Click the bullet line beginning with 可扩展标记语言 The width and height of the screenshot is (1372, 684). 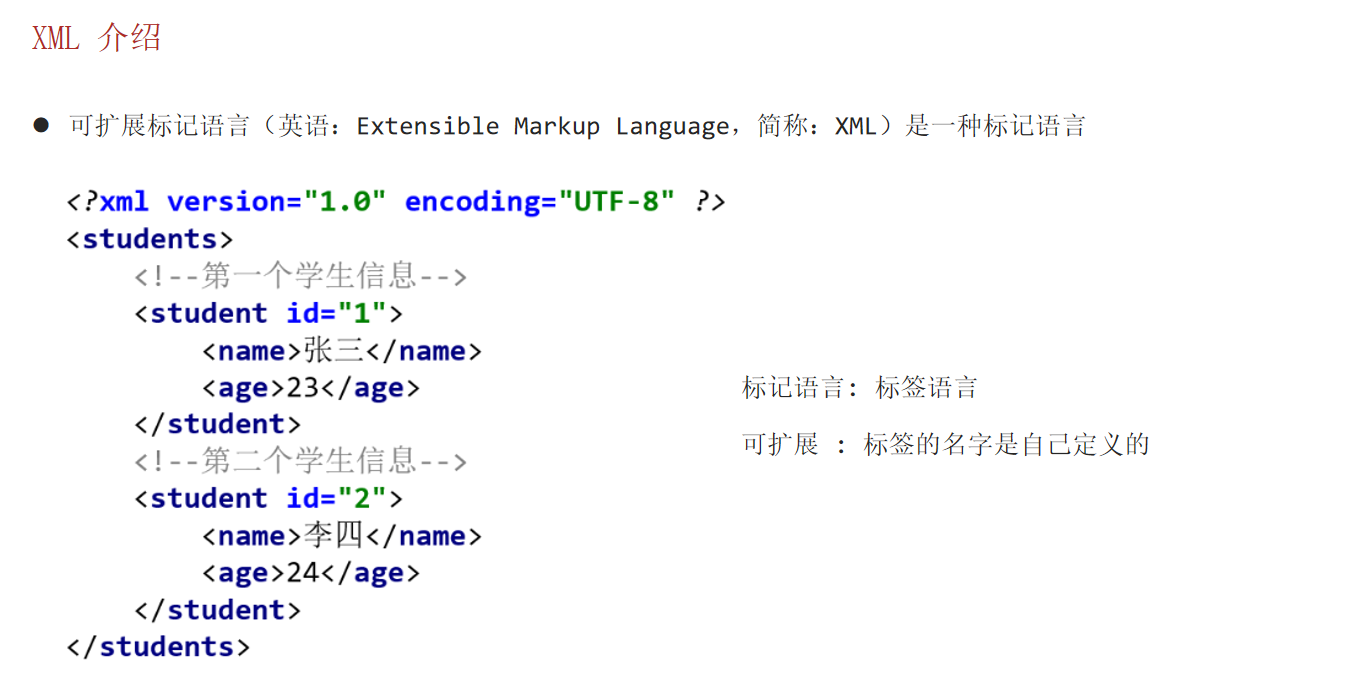[x=577, y=126]
